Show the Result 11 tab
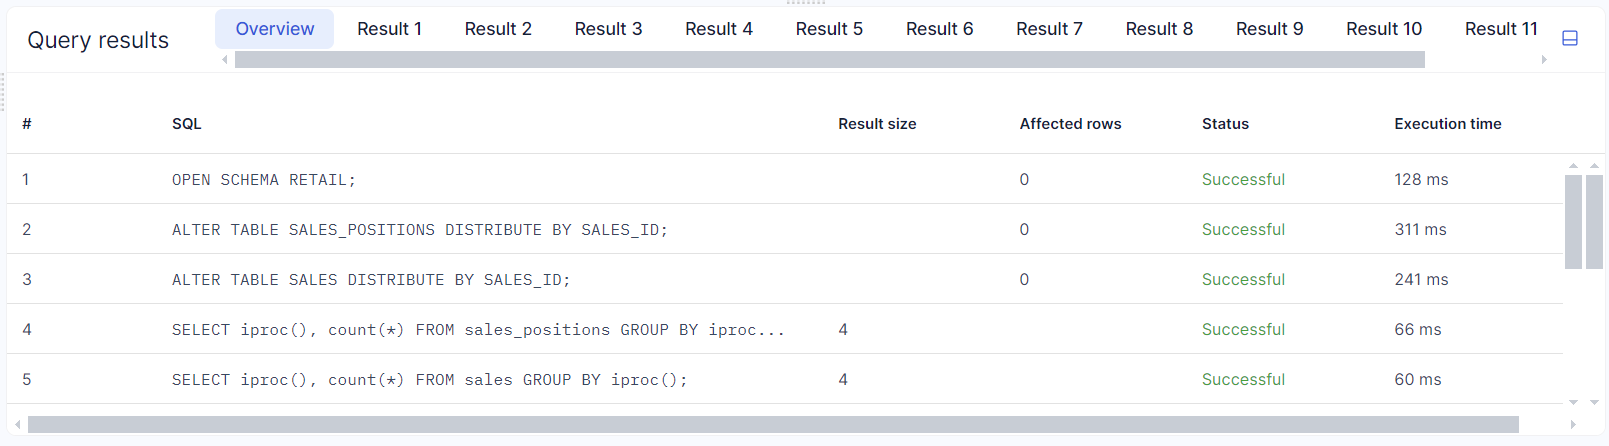Viewport: 1609px width, 446px height. pos(1500,29)
